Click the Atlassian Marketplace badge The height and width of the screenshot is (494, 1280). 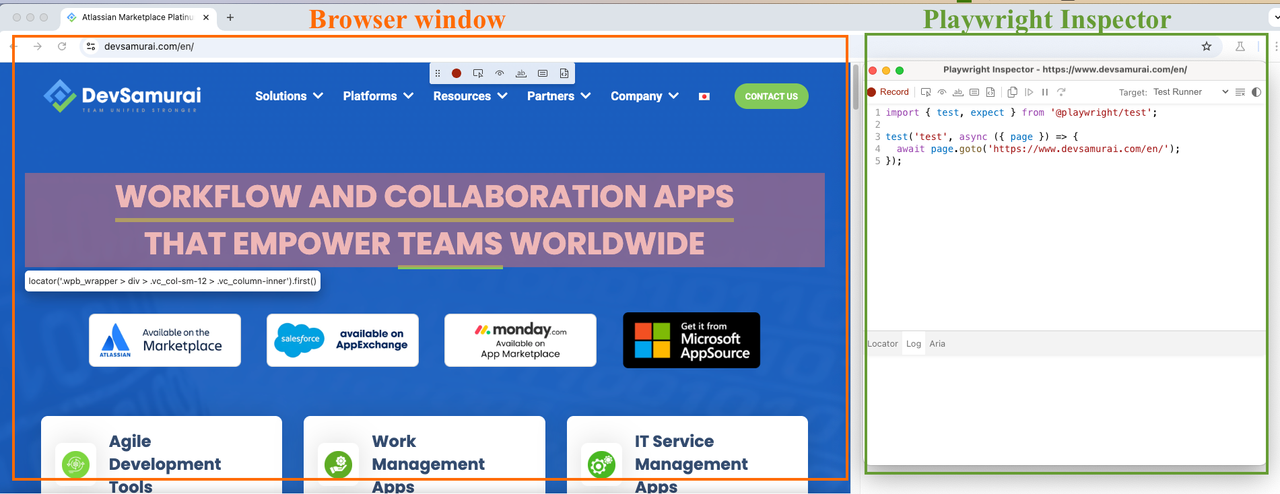click(x=165, y=340)
